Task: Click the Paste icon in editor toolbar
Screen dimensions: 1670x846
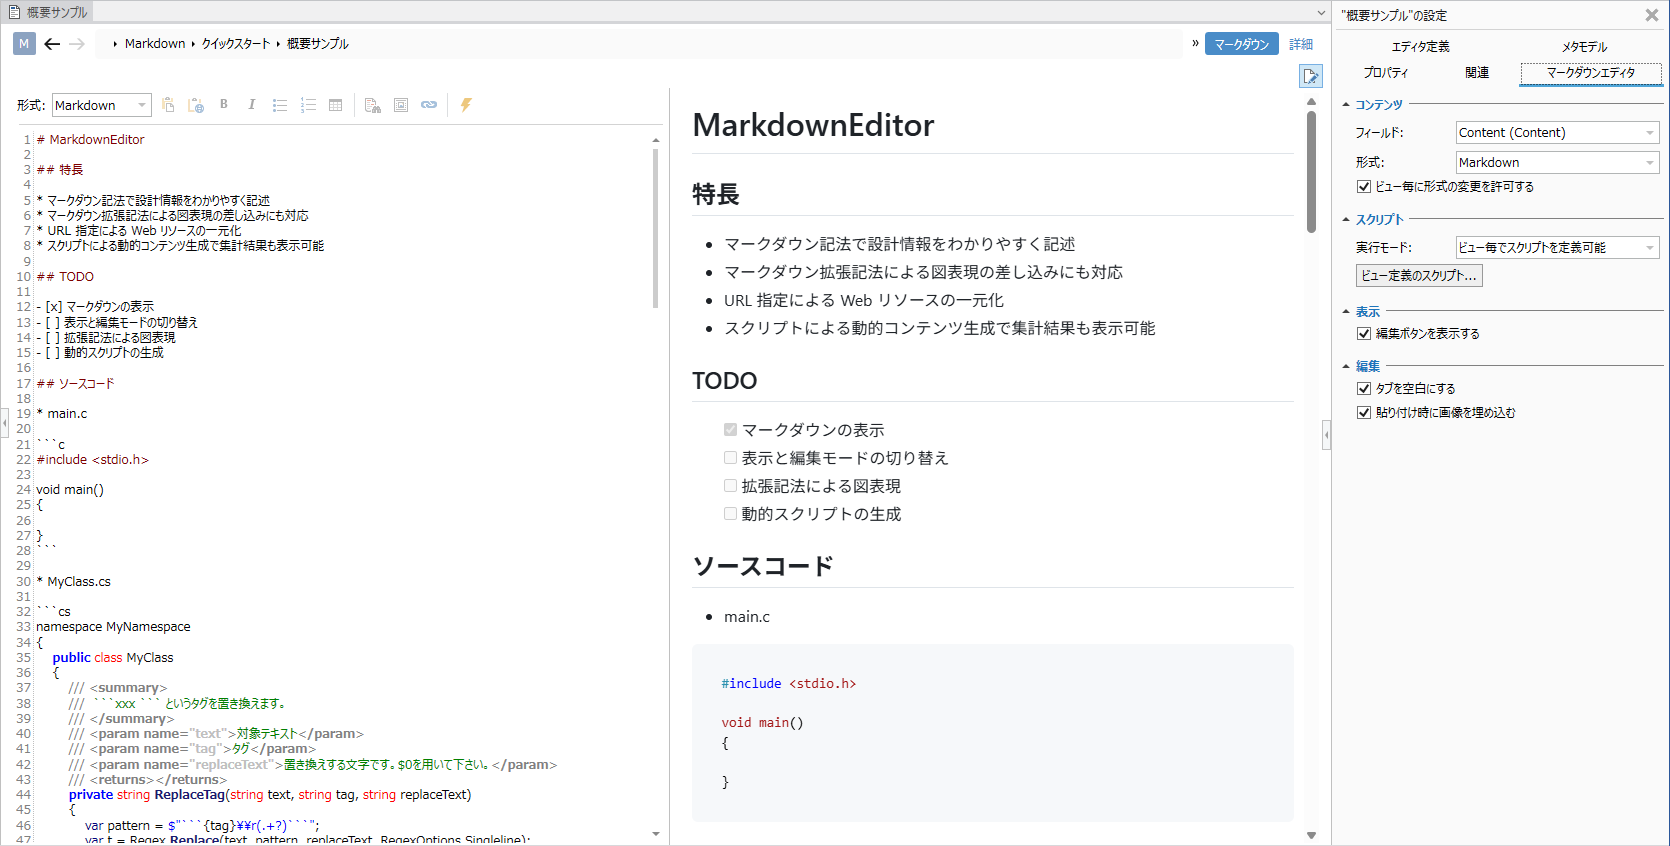Action: (x=168, y=105)
